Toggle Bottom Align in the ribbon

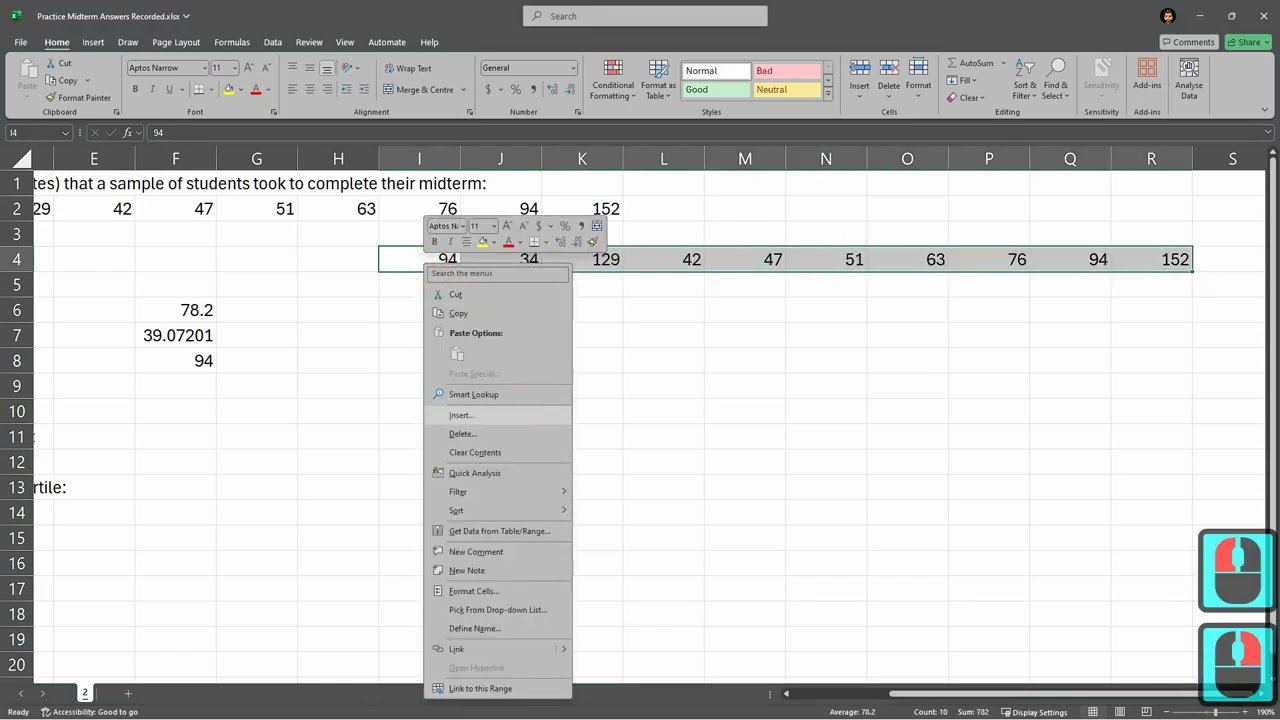tap(327, 68)
